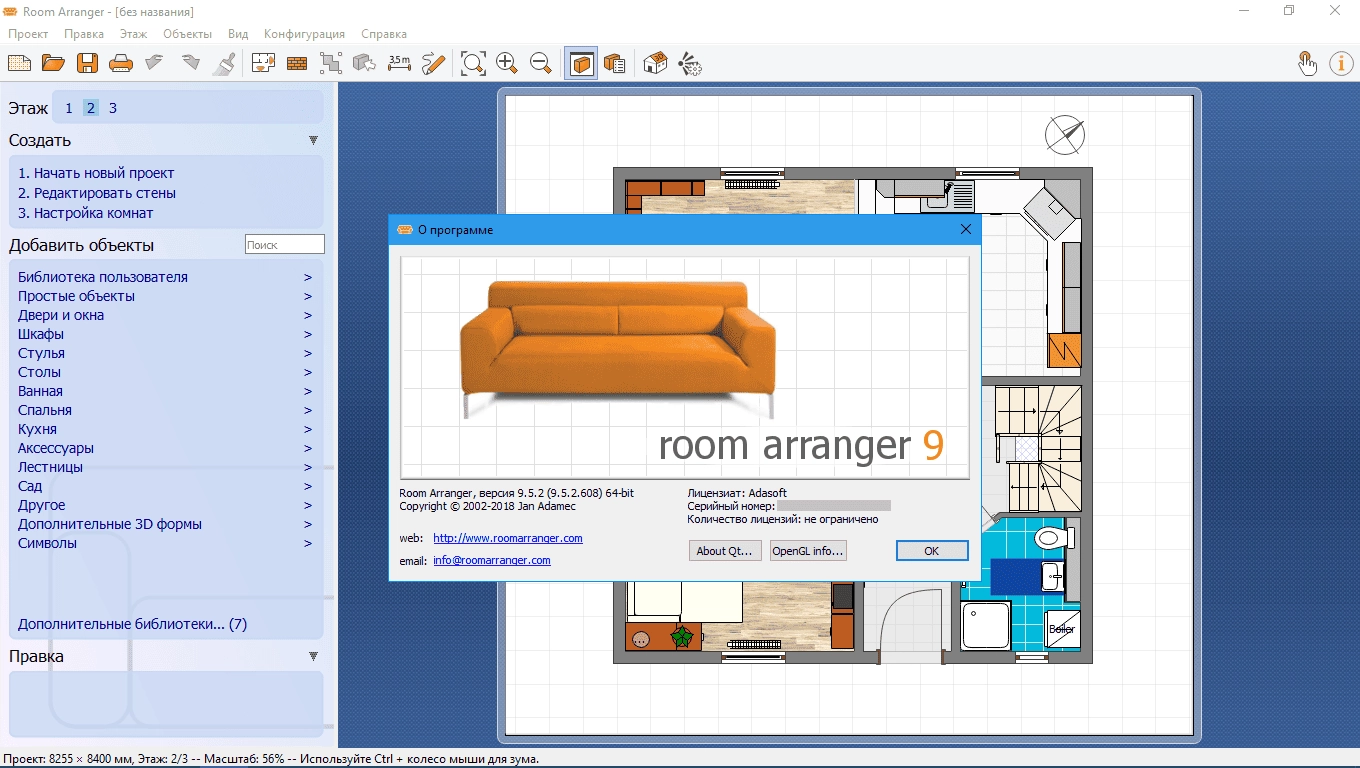Expand Аксессуары category
Image resolution: width=1360 pixels, height=768 pixels.
(x=165, y=448)
